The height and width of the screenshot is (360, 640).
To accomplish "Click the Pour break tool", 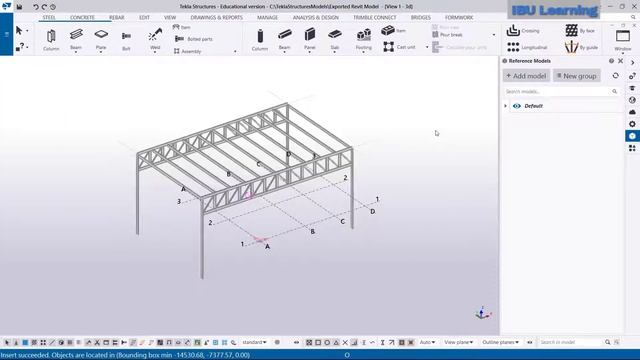I will 447,35.
